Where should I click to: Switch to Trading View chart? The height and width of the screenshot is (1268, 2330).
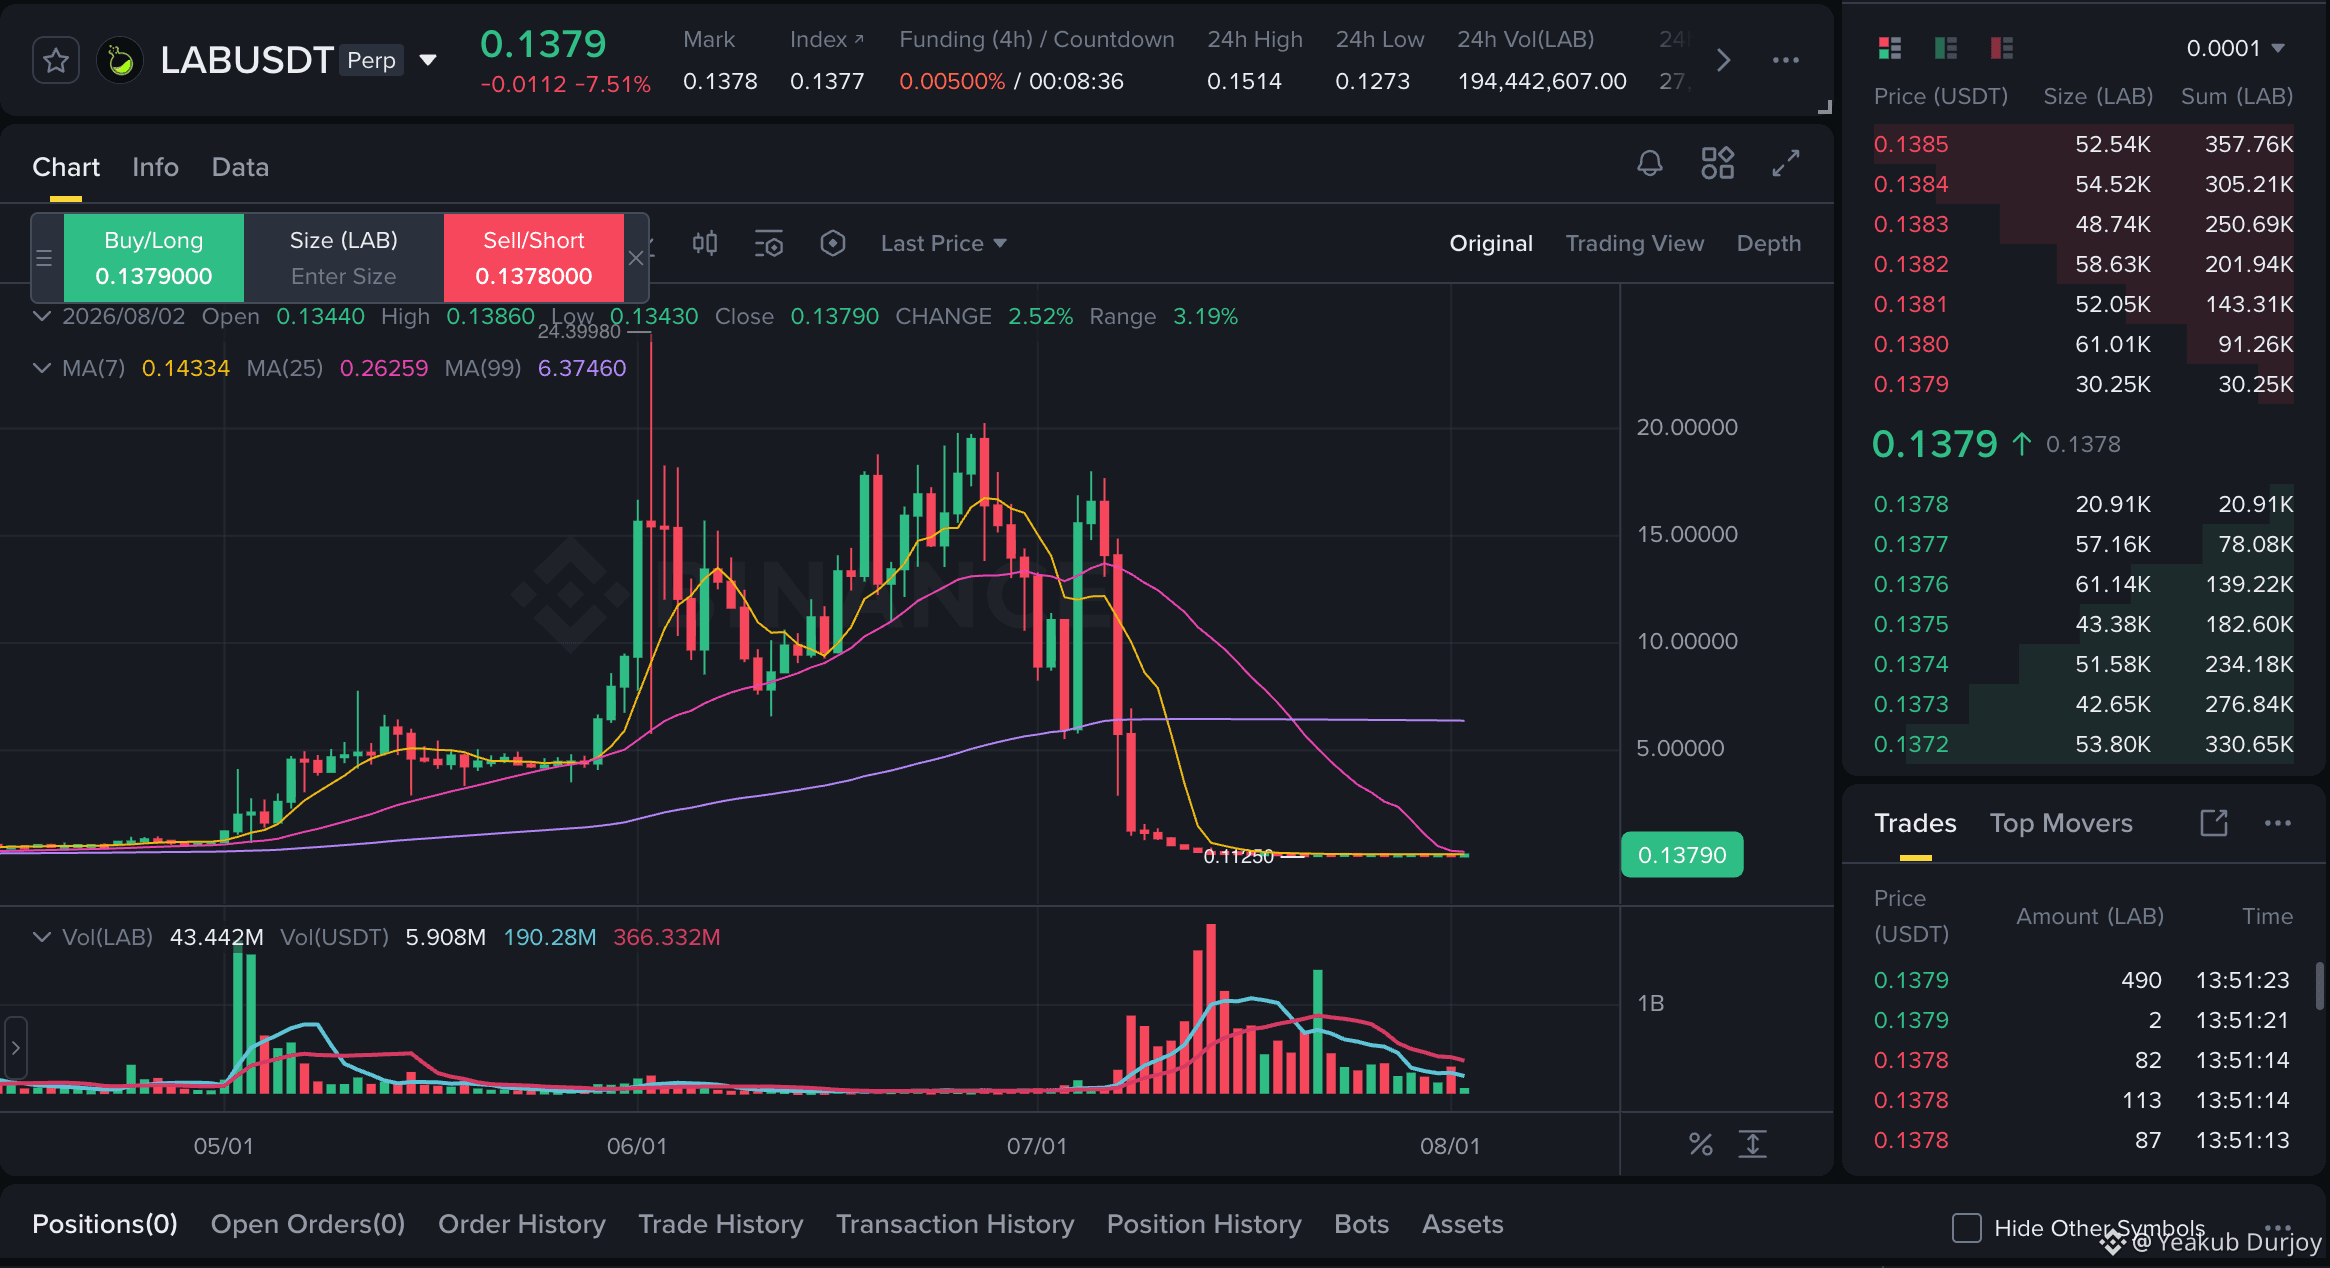click(1634, 243)
